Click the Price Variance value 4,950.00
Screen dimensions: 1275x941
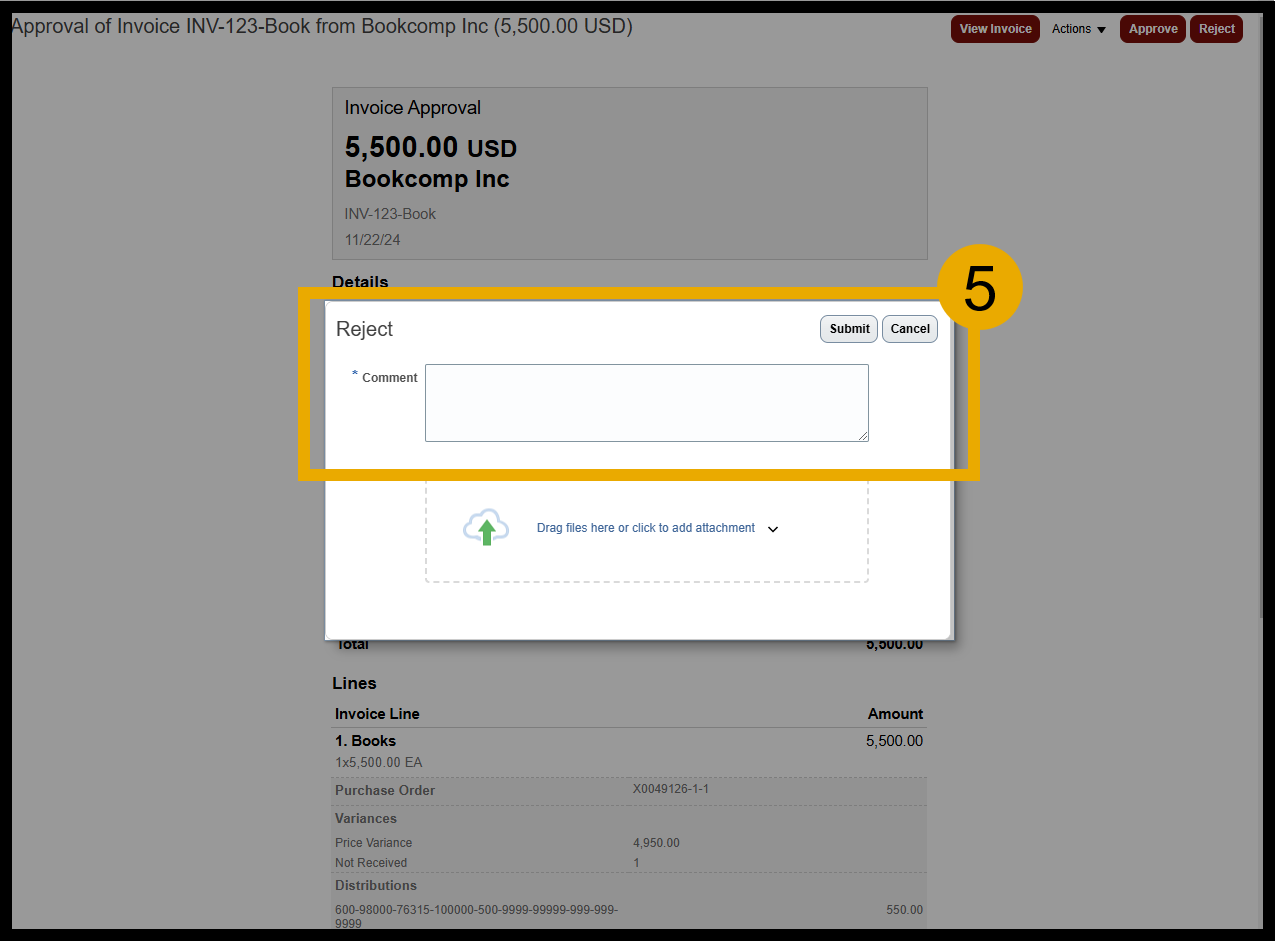656,843
